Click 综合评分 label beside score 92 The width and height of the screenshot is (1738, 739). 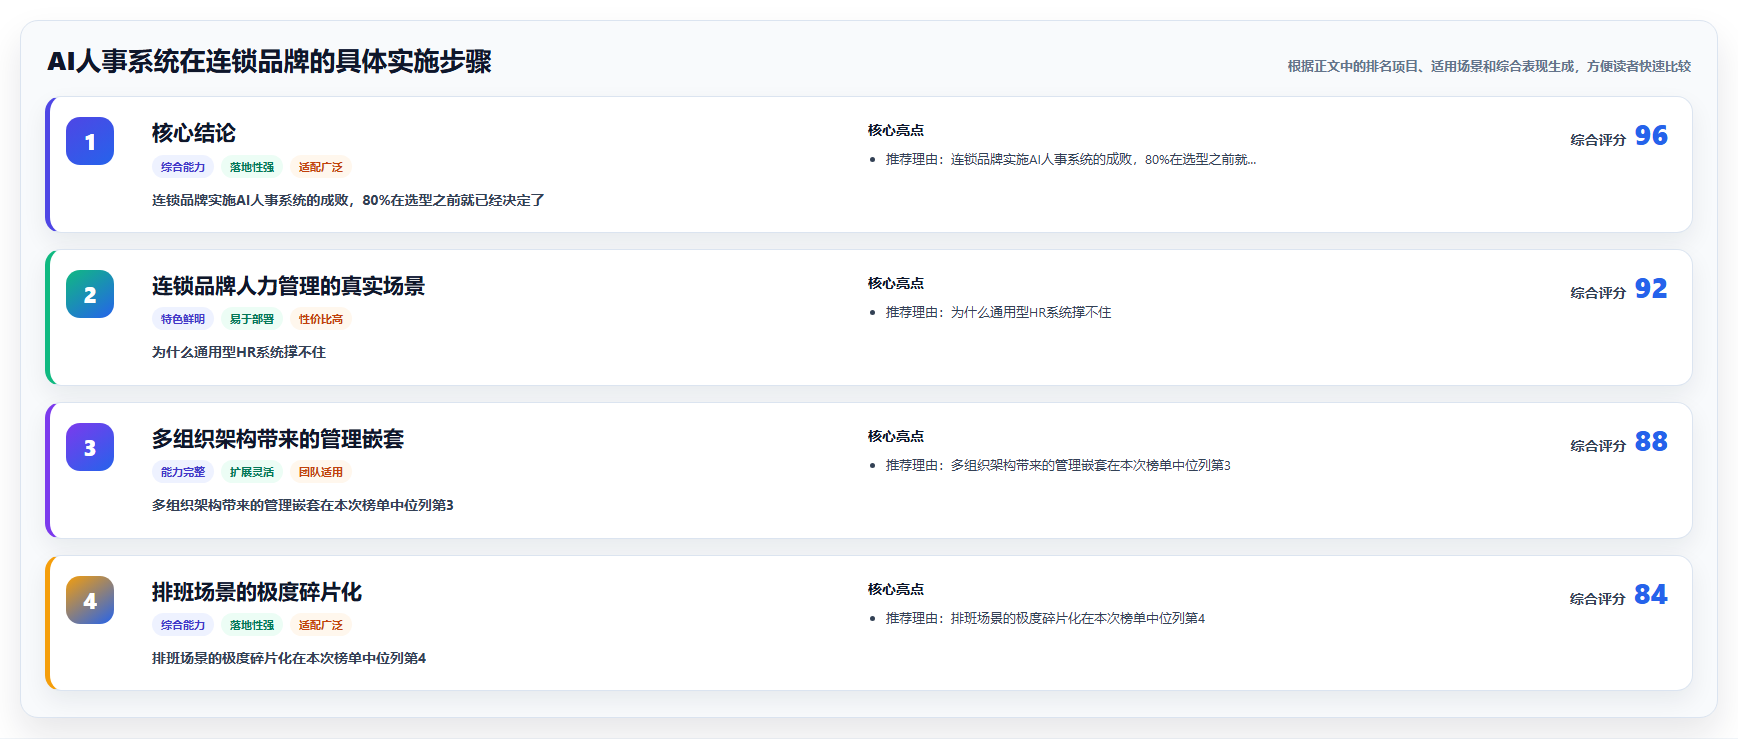point(1598,293)
